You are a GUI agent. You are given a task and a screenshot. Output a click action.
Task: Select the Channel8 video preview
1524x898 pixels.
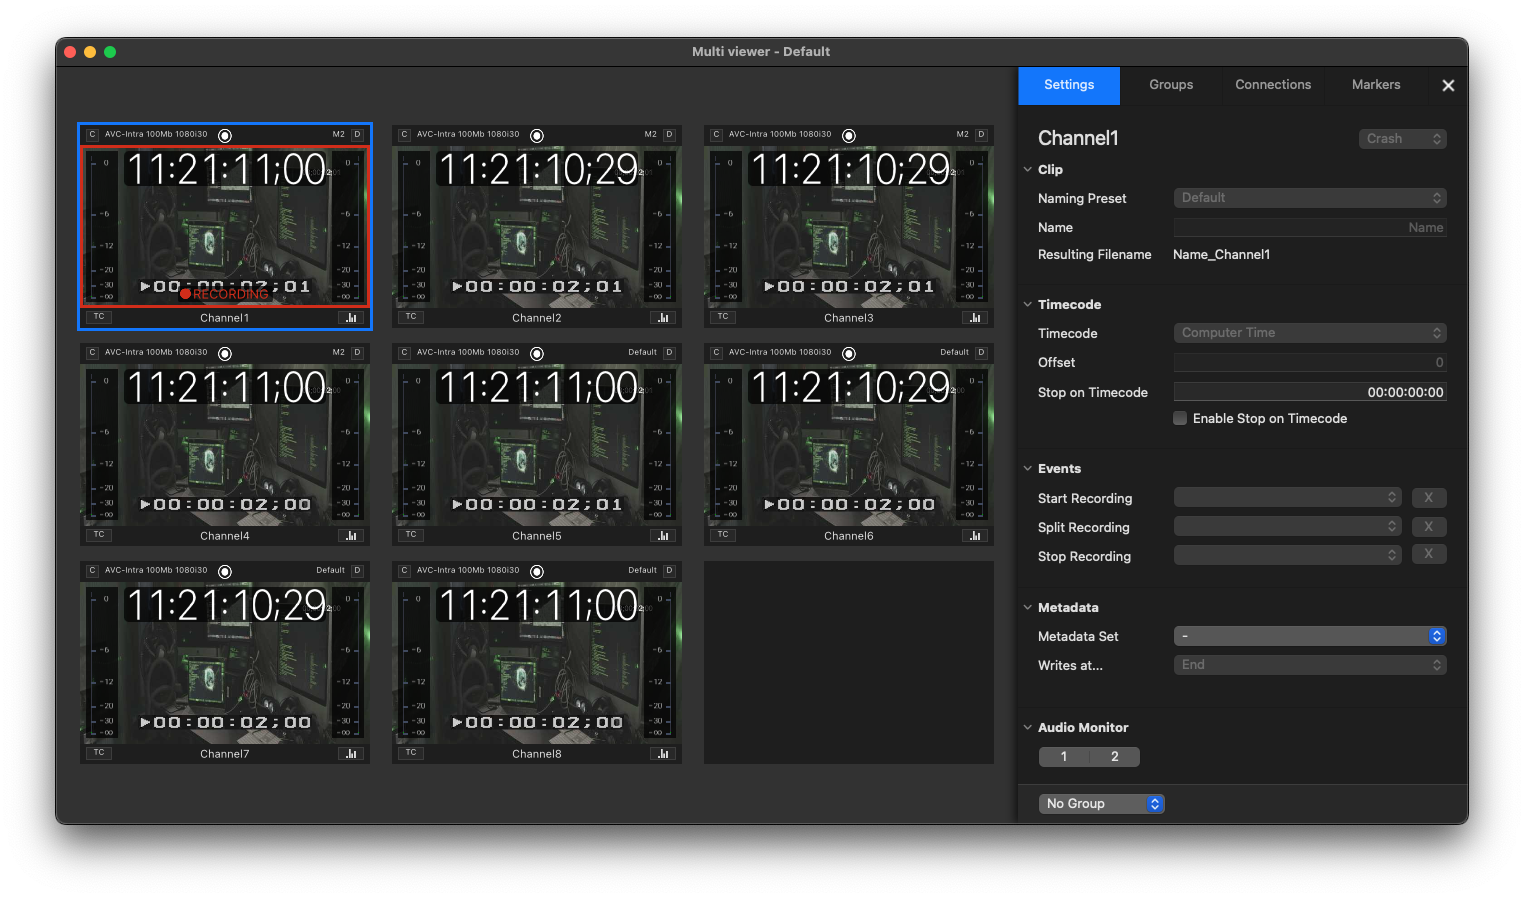coord(537,663)
